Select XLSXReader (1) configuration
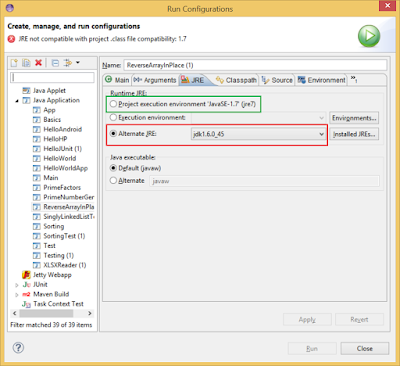400x366 pixels. [x=65, y=265]
